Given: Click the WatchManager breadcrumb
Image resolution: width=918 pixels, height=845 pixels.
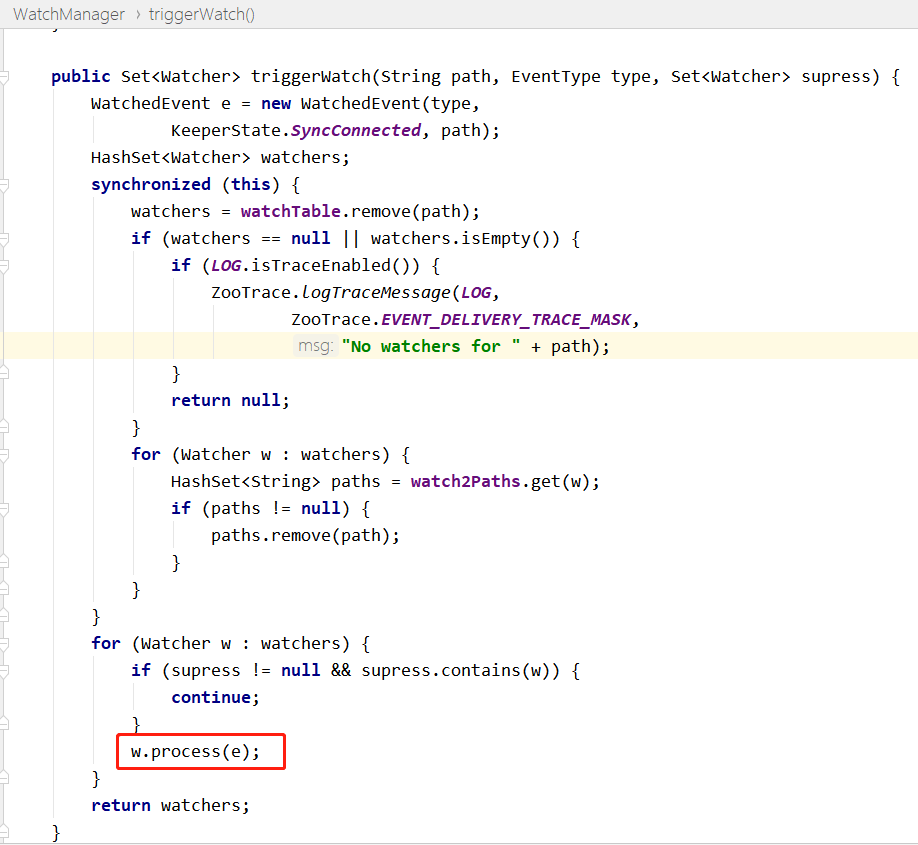Looking at the screenshot, I should (68, 14).
